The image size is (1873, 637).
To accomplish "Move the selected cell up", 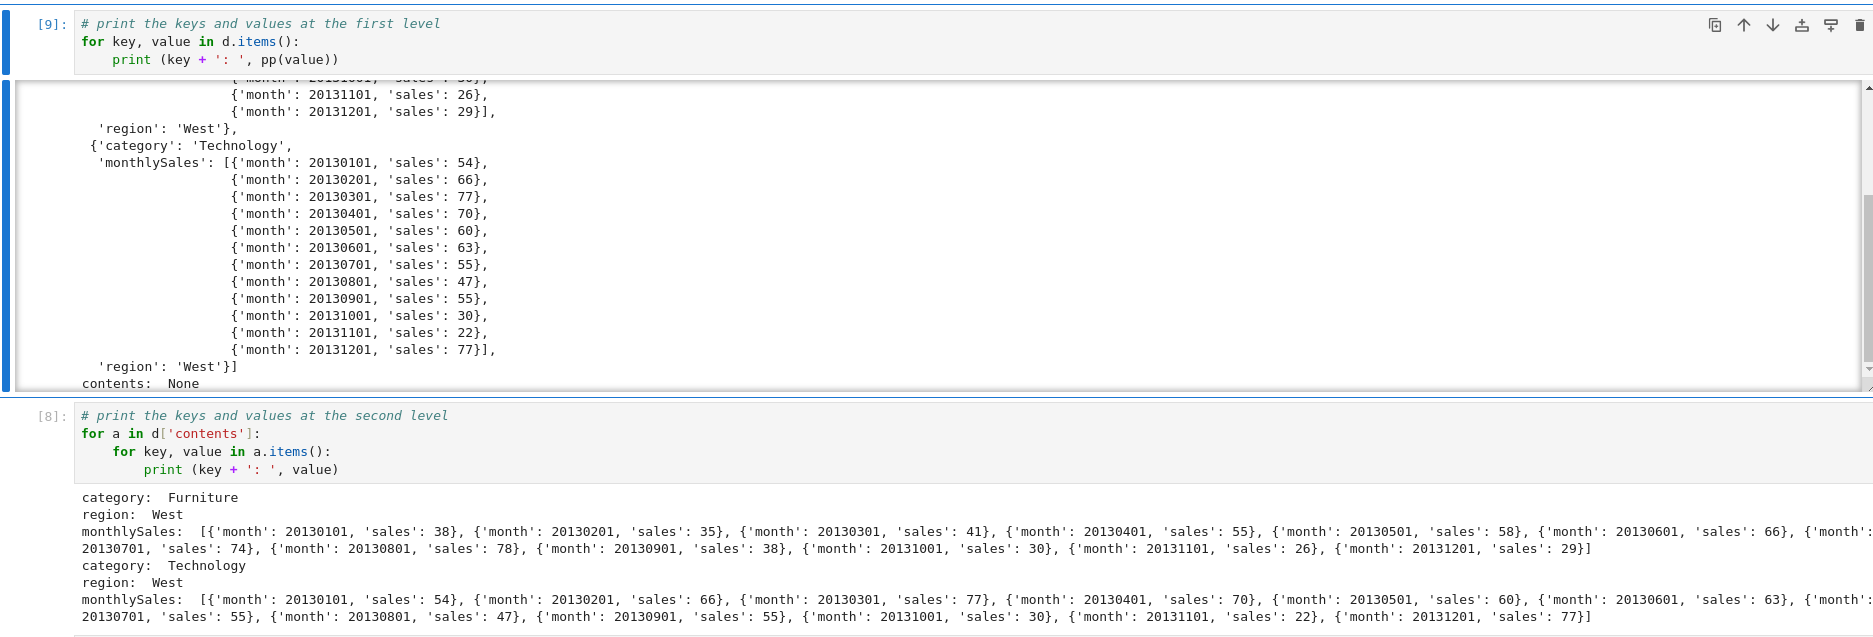I will coord(1743,25).
